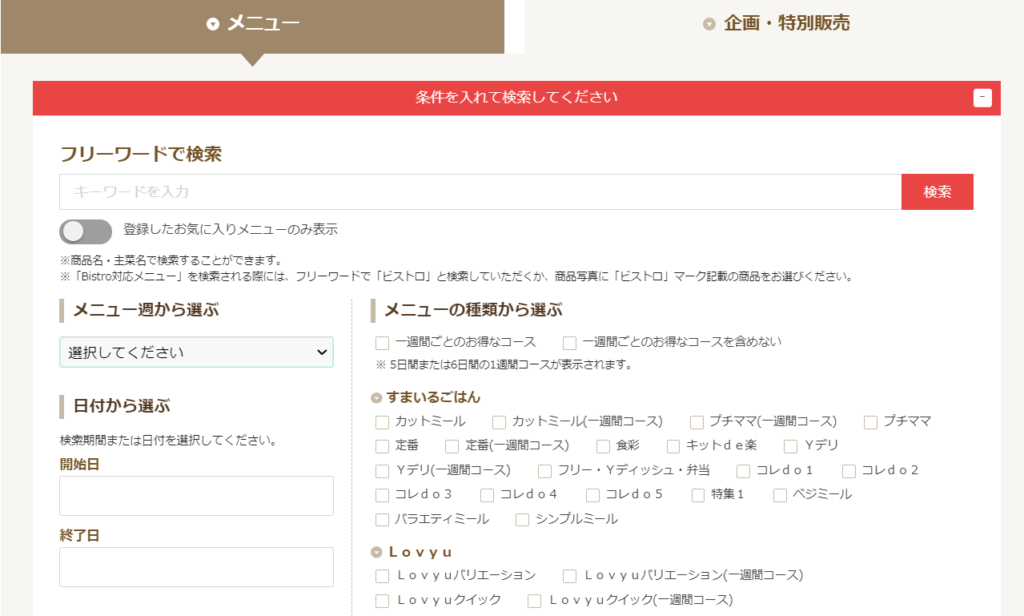Tick the 一週間ごとのお得なコース checkbox

click(x=381, y=342)
